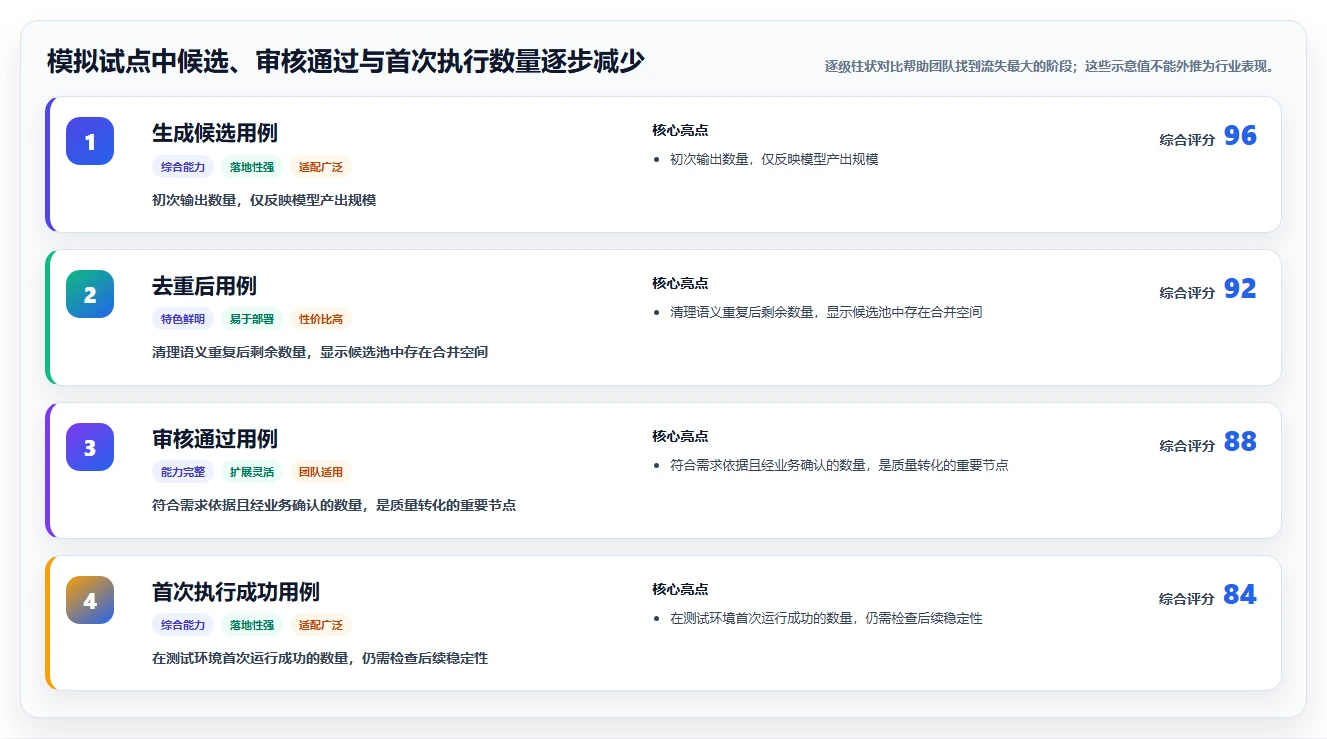
Task: Click bullet 清理语义重复后剩余数量 under 核心亮点
Action: click(x=826, y=312)
